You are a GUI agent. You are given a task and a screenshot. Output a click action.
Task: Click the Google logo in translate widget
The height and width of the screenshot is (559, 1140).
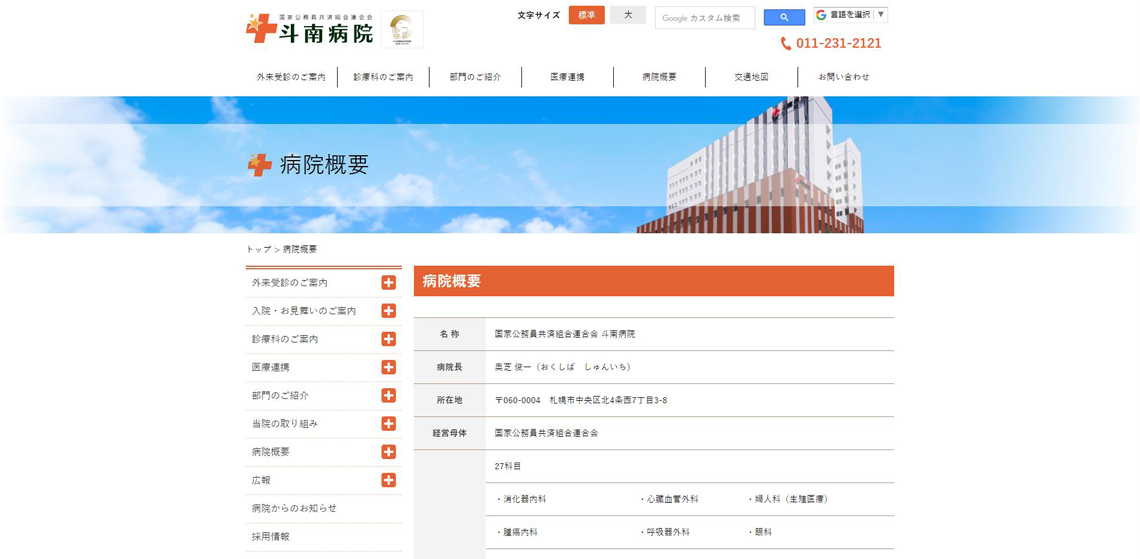pyautogui.click(x=822, y=15)
